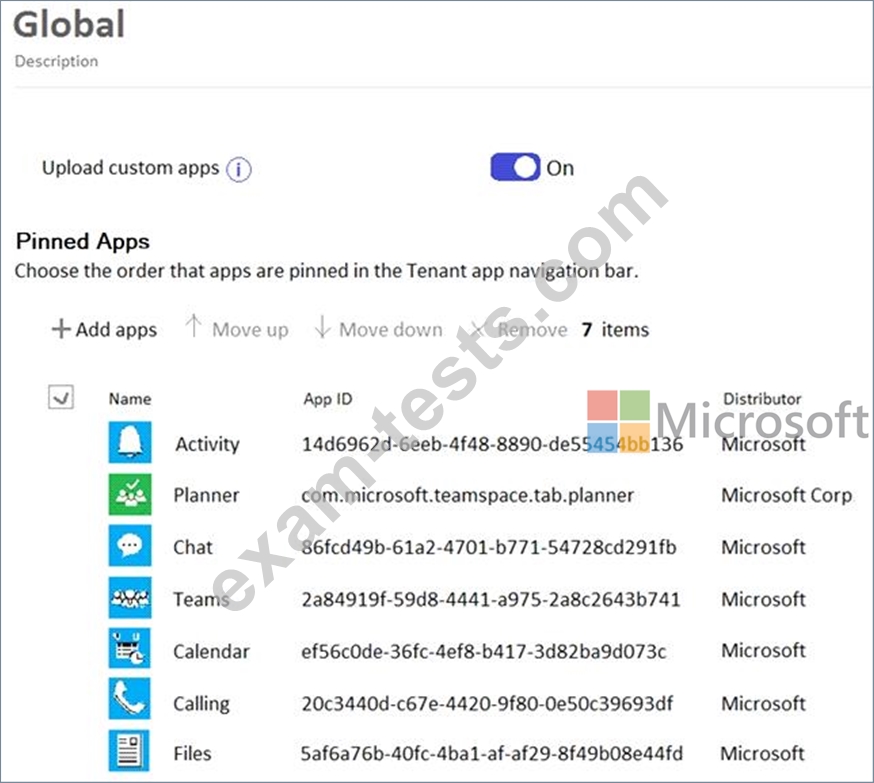The width and height of the screenshot is (874, 783).
Task: Open the Upload custom apps info icon
Action: pyautogui.click(x=238, y=169)
